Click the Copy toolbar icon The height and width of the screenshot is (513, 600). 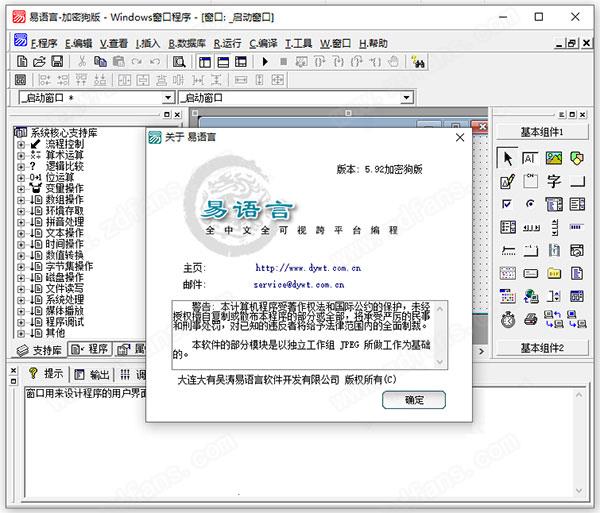coord(100,62)
